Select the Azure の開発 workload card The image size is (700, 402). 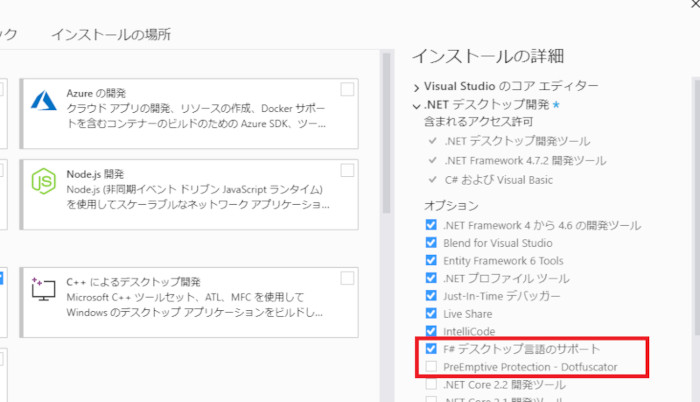click(189, 113)
